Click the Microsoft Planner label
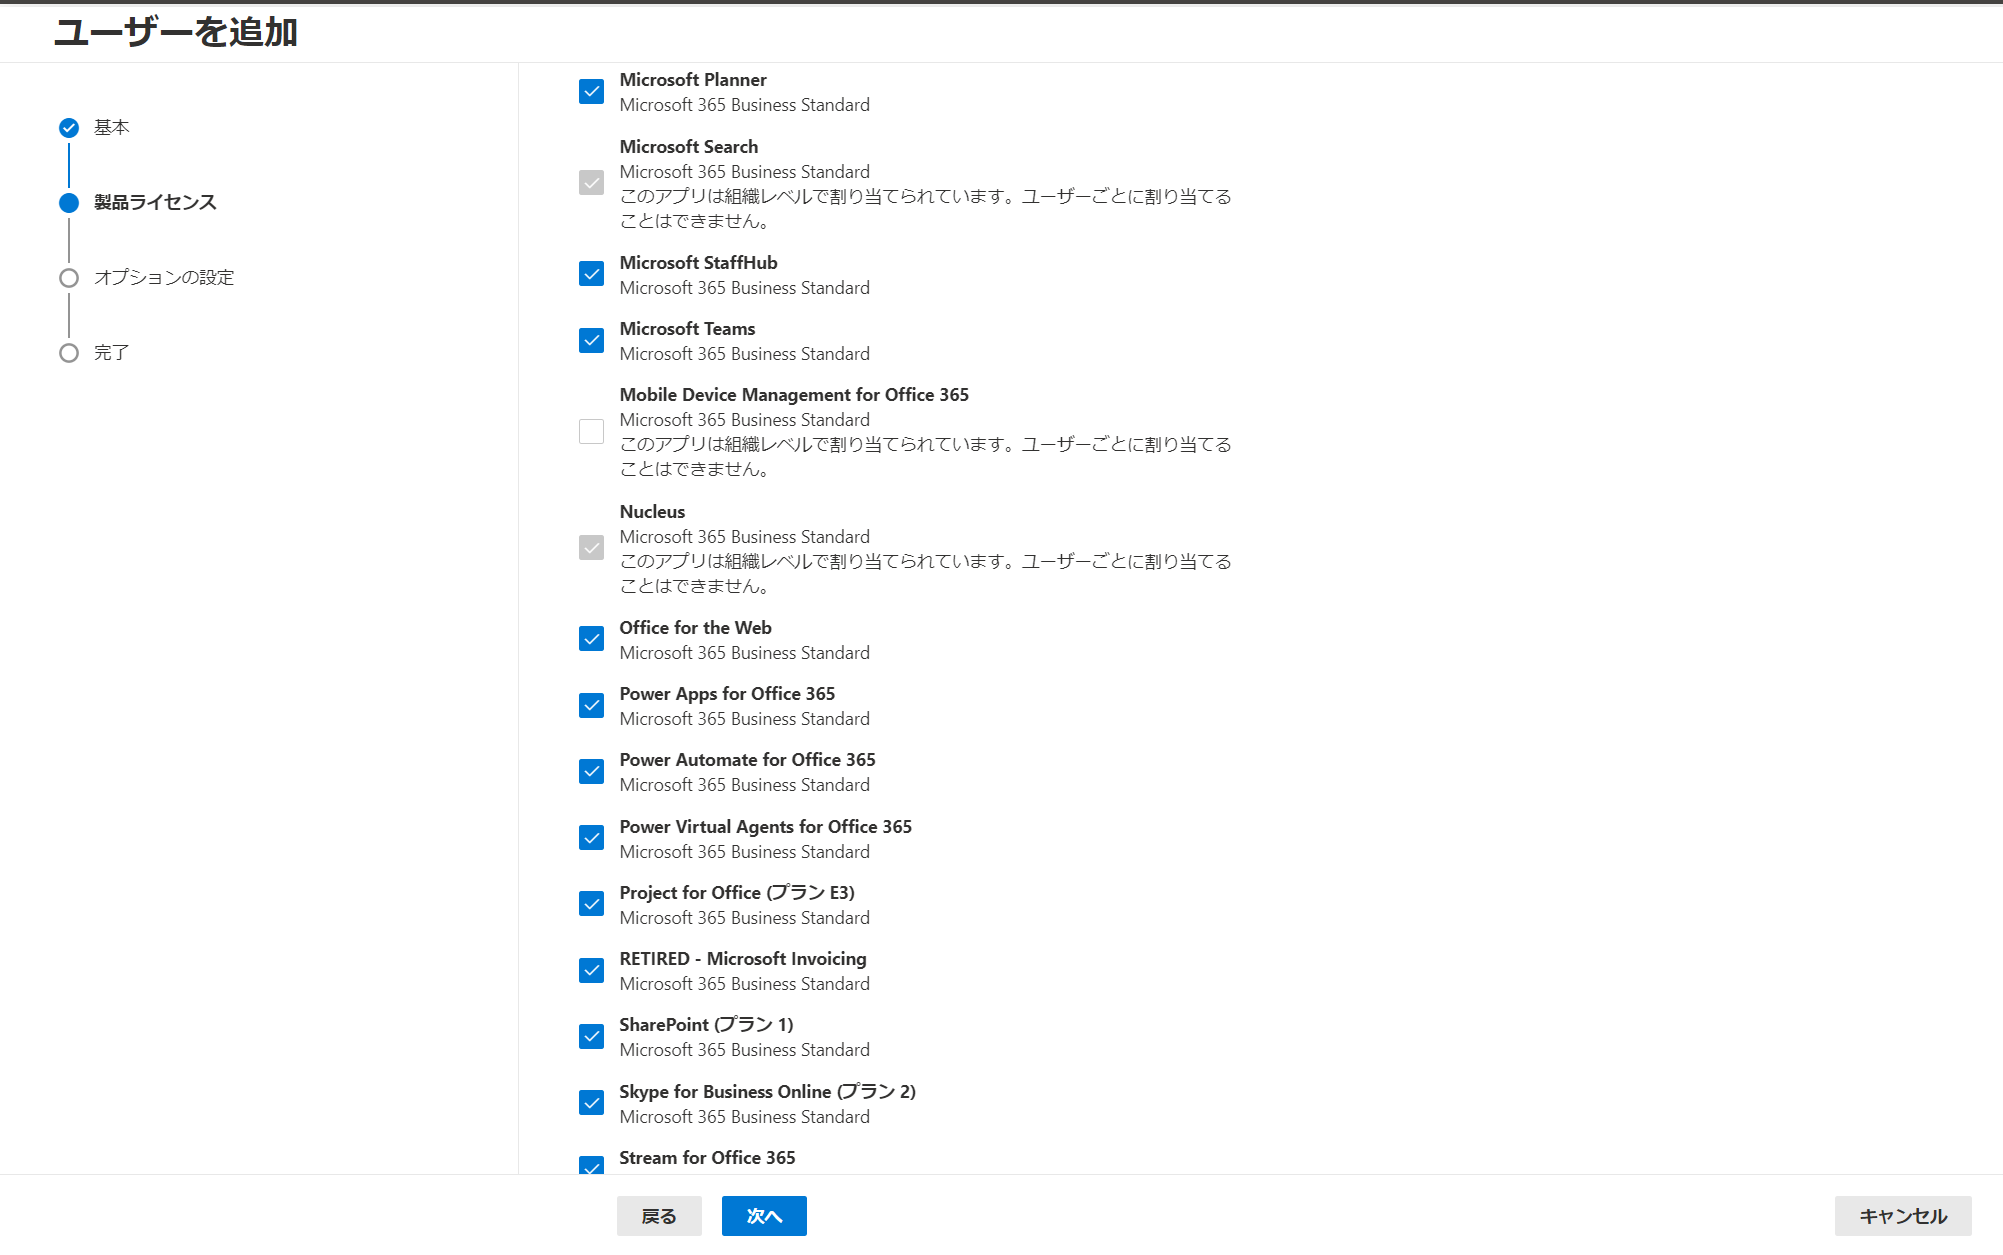This screenshot has width=2003, height=1255. [693, 80]
